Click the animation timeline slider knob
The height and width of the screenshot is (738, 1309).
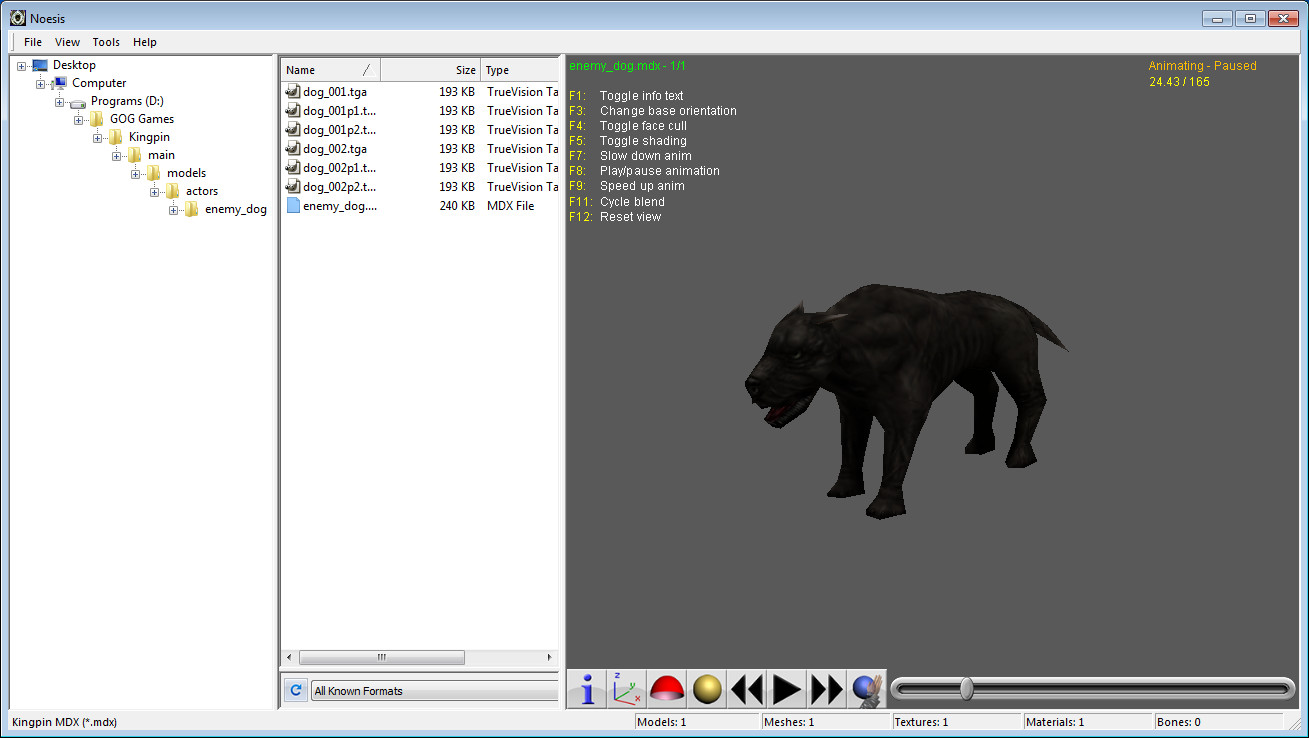point(966,688)
